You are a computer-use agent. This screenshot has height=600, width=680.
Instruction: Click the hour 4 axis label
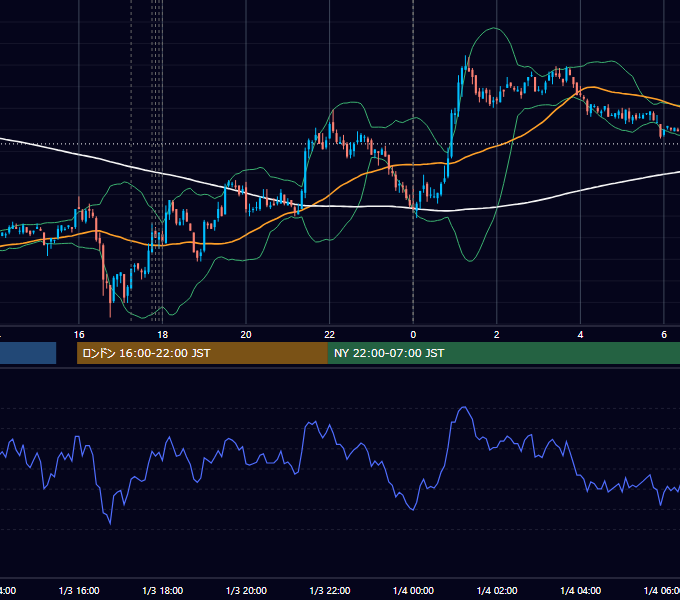580,335
